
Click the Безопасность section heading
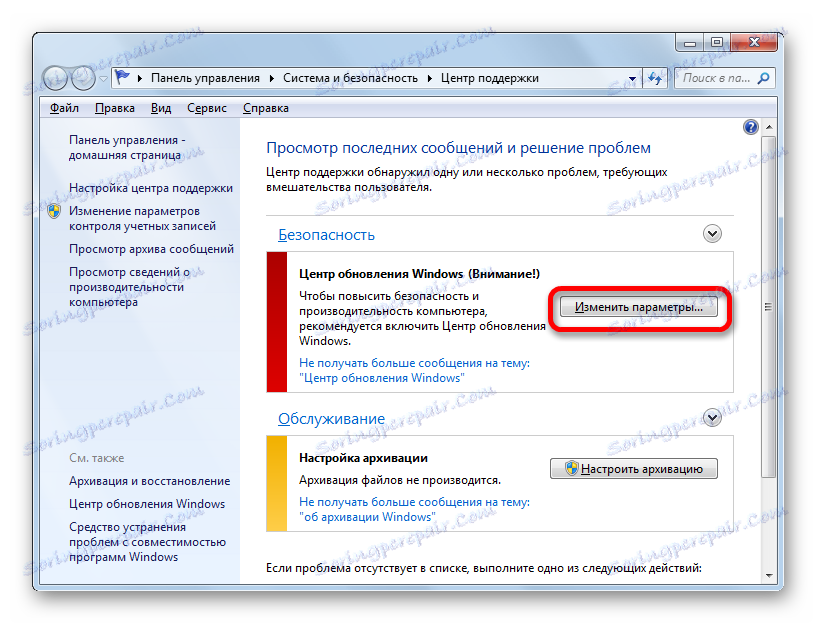pyautogui.click(x=326, y=235)
